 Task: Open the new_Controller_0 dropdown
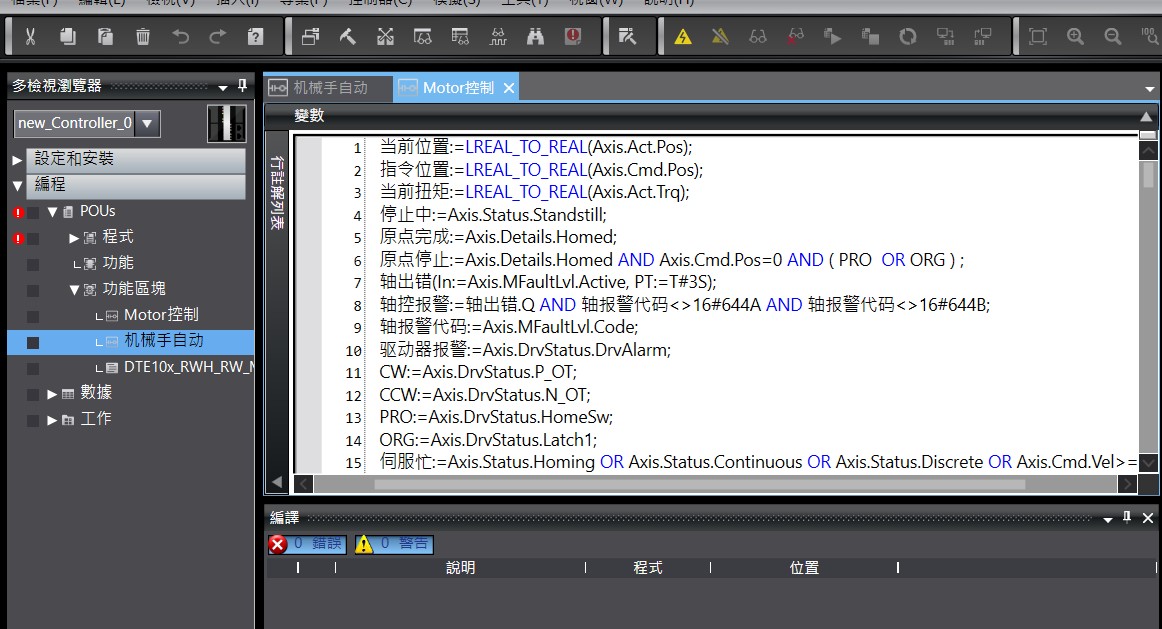pyautogui.click(x=146, y=123)
